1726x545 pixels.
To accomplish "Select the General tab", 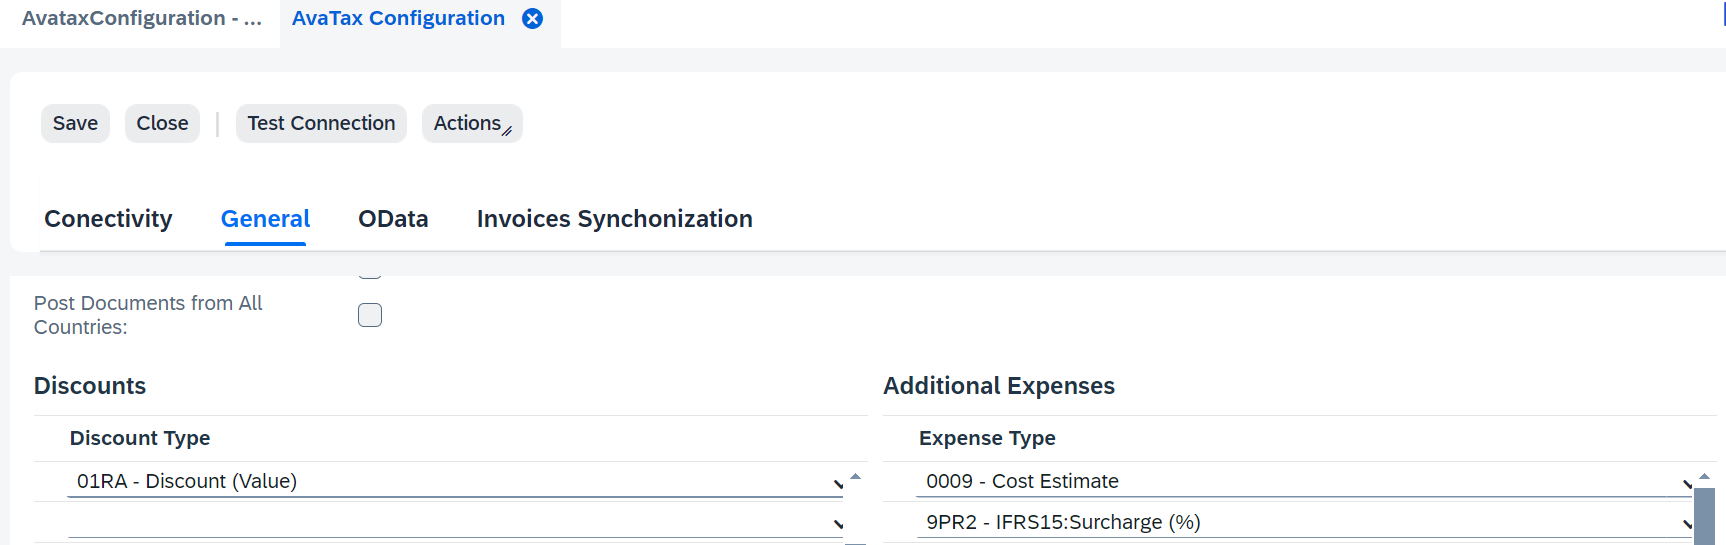I will click(x=265, y=219).
